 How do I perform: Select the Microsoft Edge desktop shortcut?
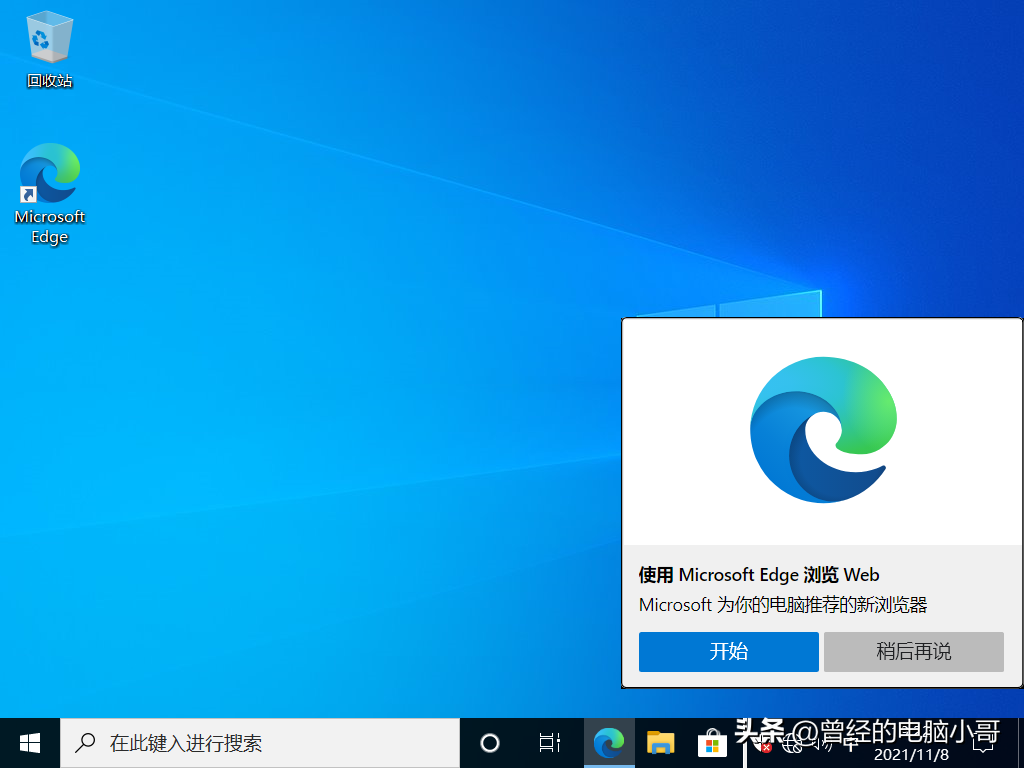pos(50,193)
